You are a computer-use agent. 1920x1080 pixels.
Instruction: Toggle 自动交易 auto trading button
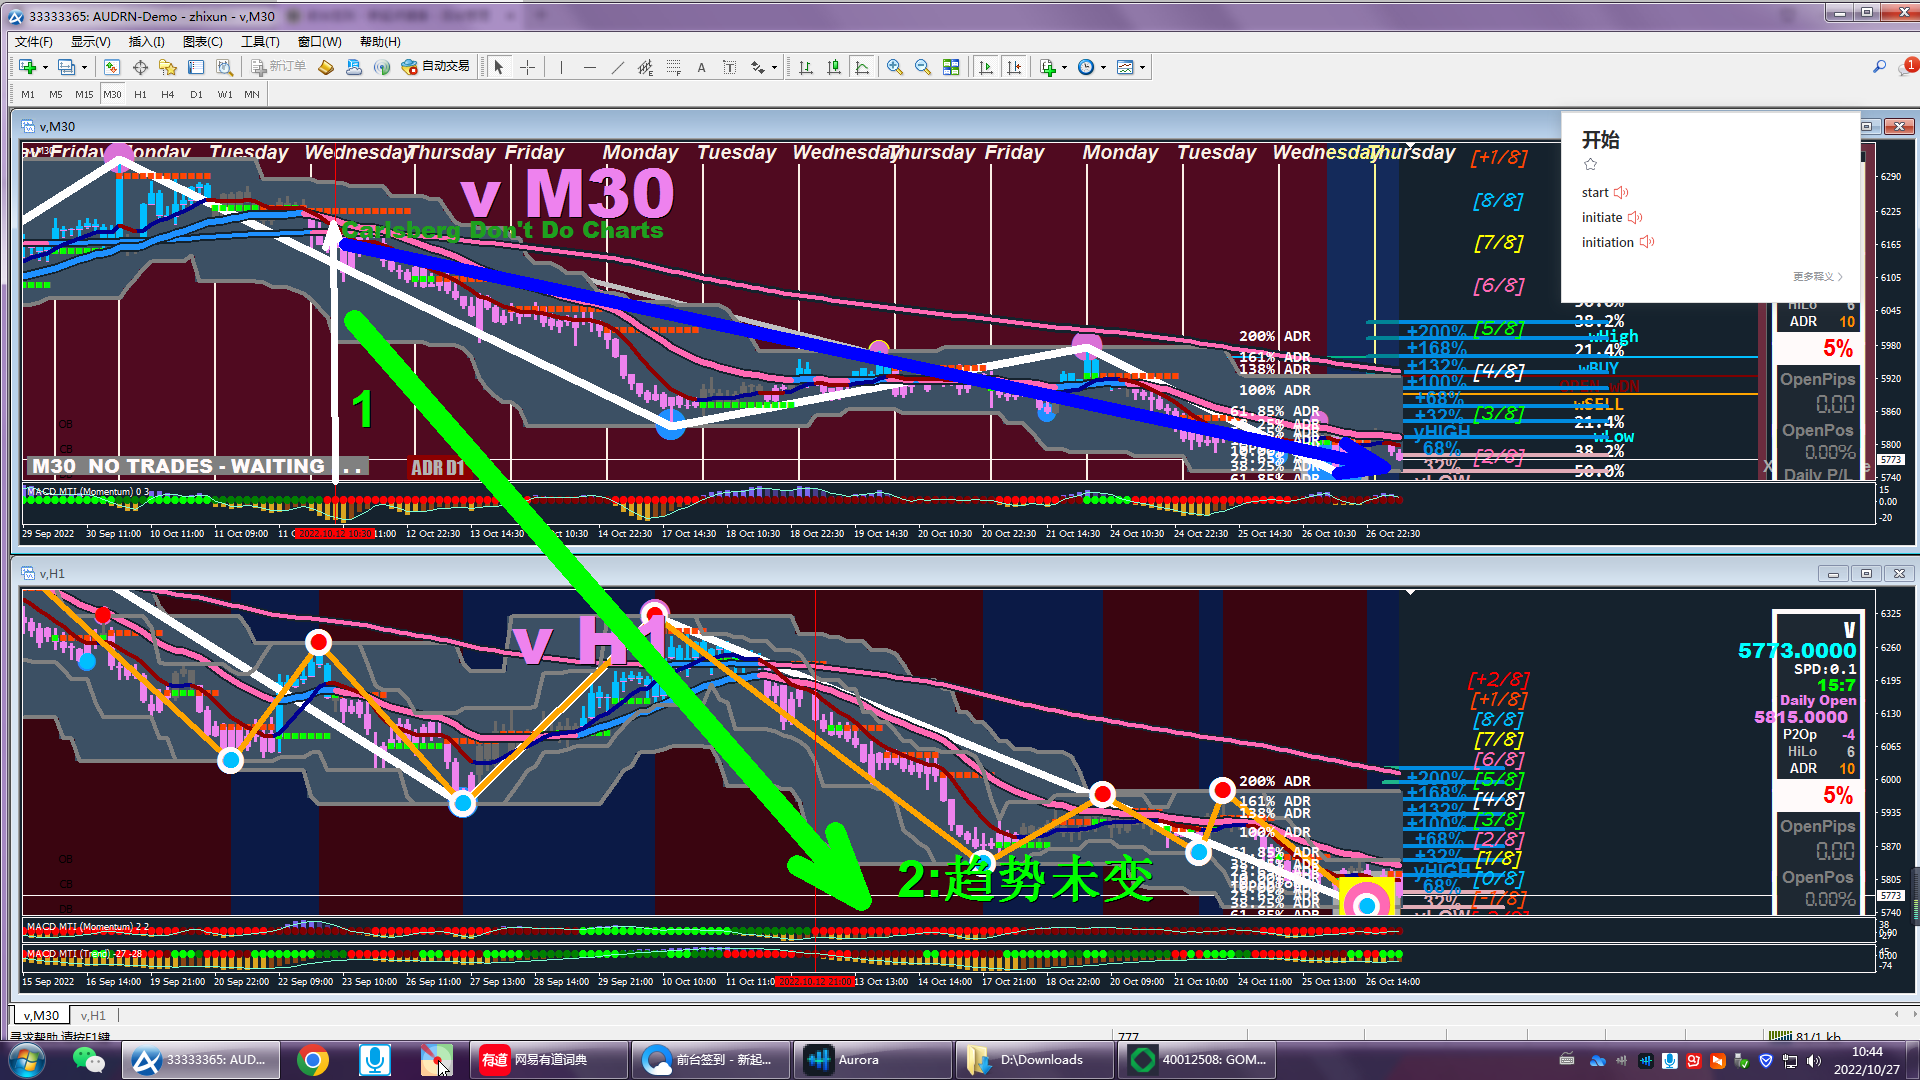pos(435,67)
